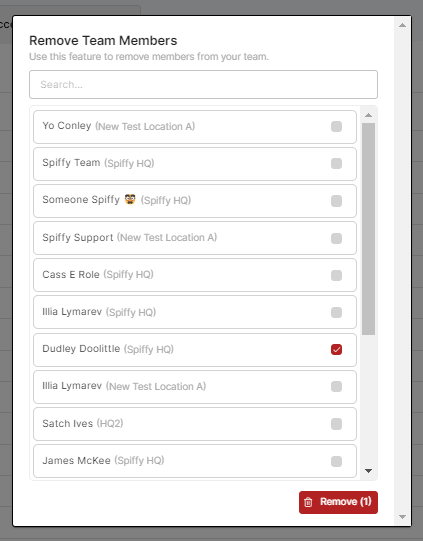Select the Satch Ives row
Viewport: 423px width, 541px height.
click(x=195, y=424)
